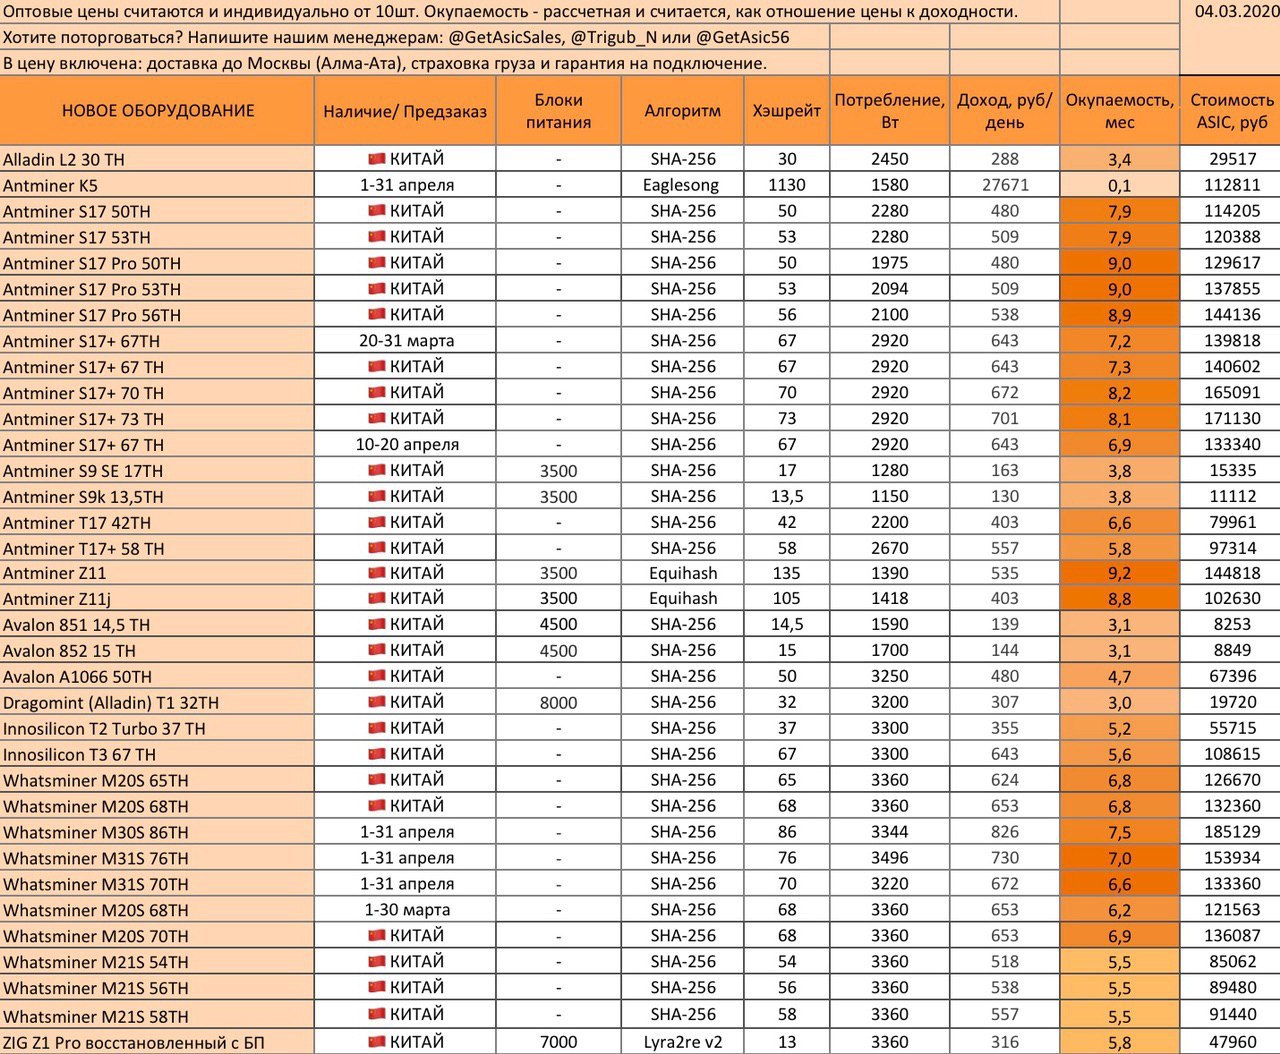Select the Хэшрейт column header

pos(787,111)
